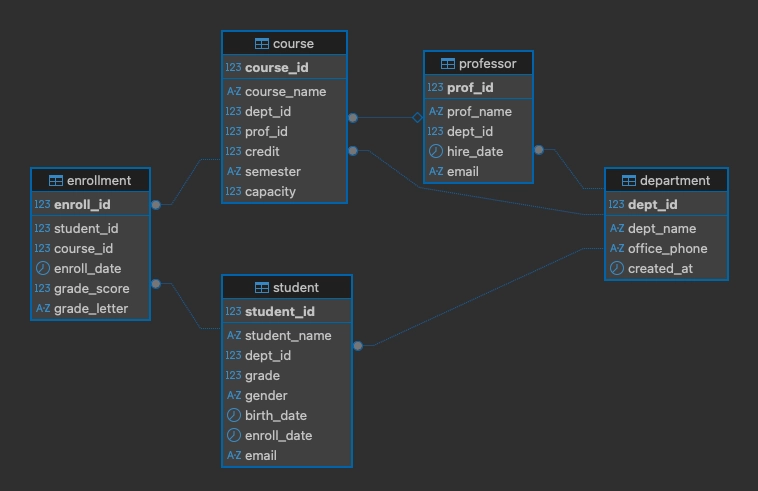758x491 pixels.
Task: Click the A-Z text type icon for course_name
Action: (x=233, y=91)
